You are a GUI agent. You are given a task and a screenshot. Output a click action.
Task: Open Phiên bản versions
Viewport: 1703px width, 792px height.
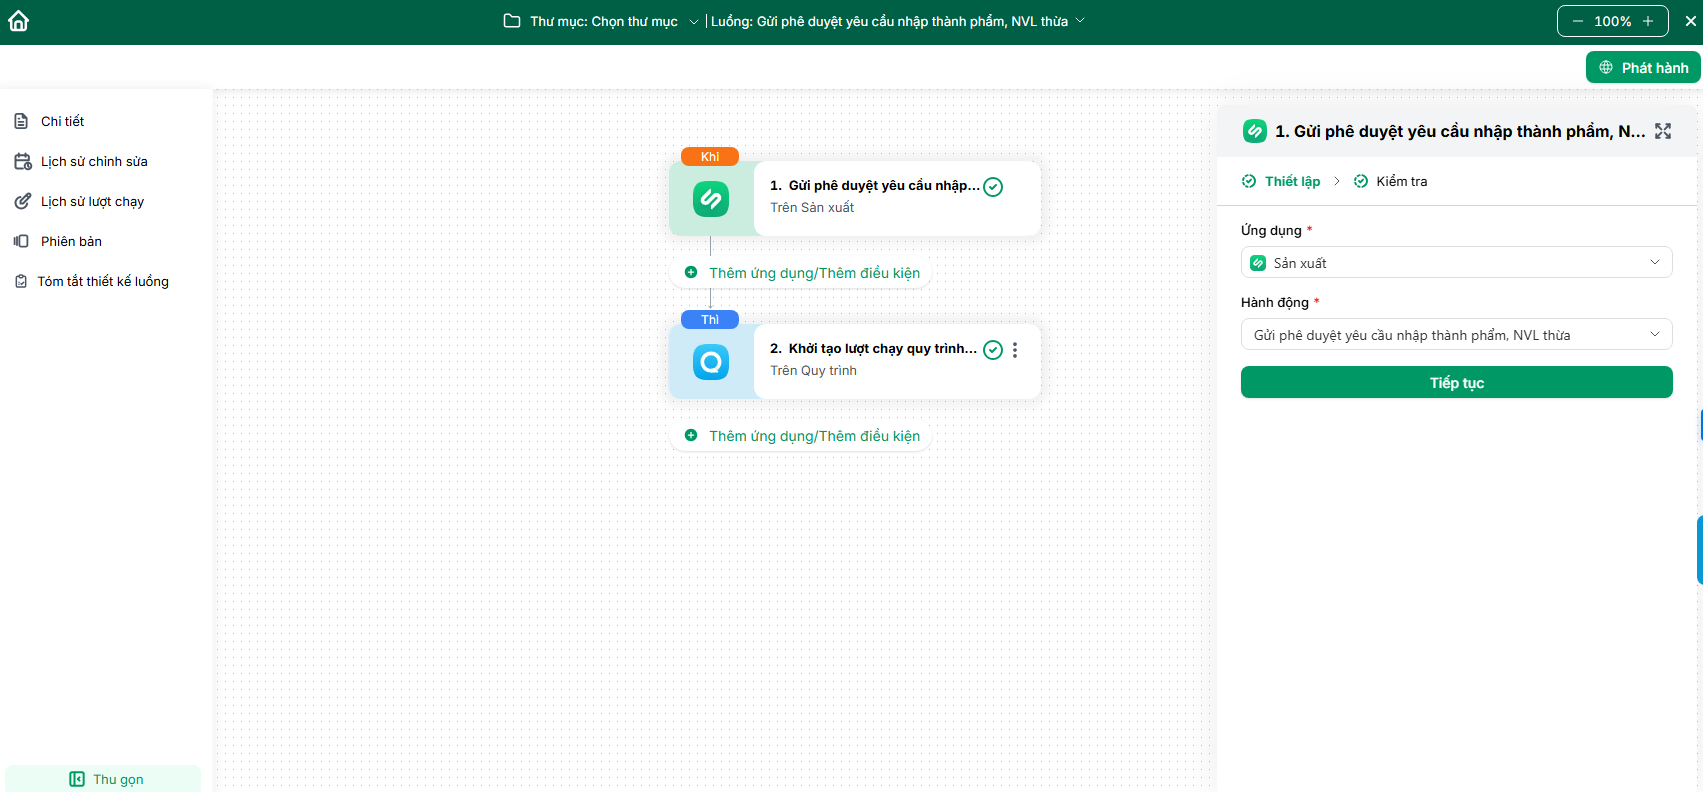71,241
